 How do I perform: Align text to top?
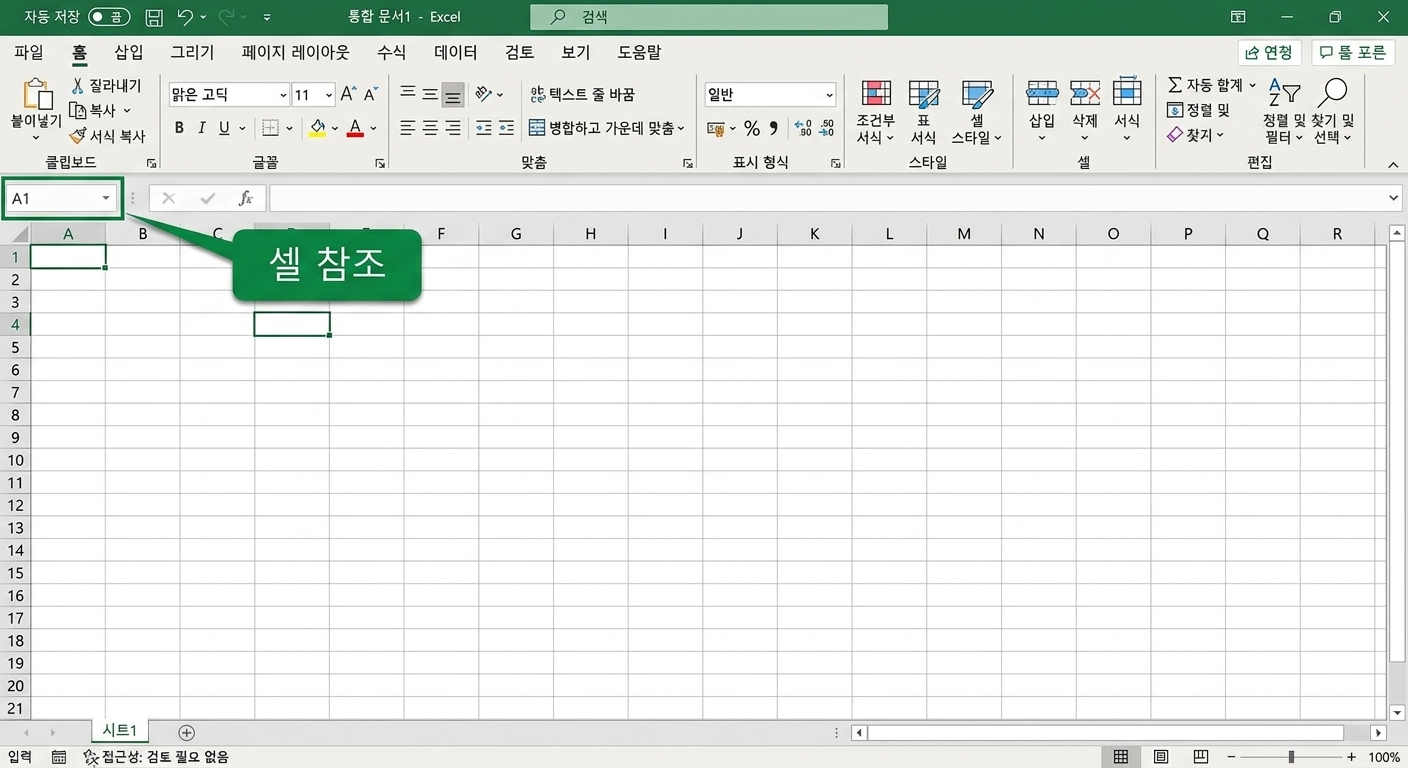pos(408,94)
